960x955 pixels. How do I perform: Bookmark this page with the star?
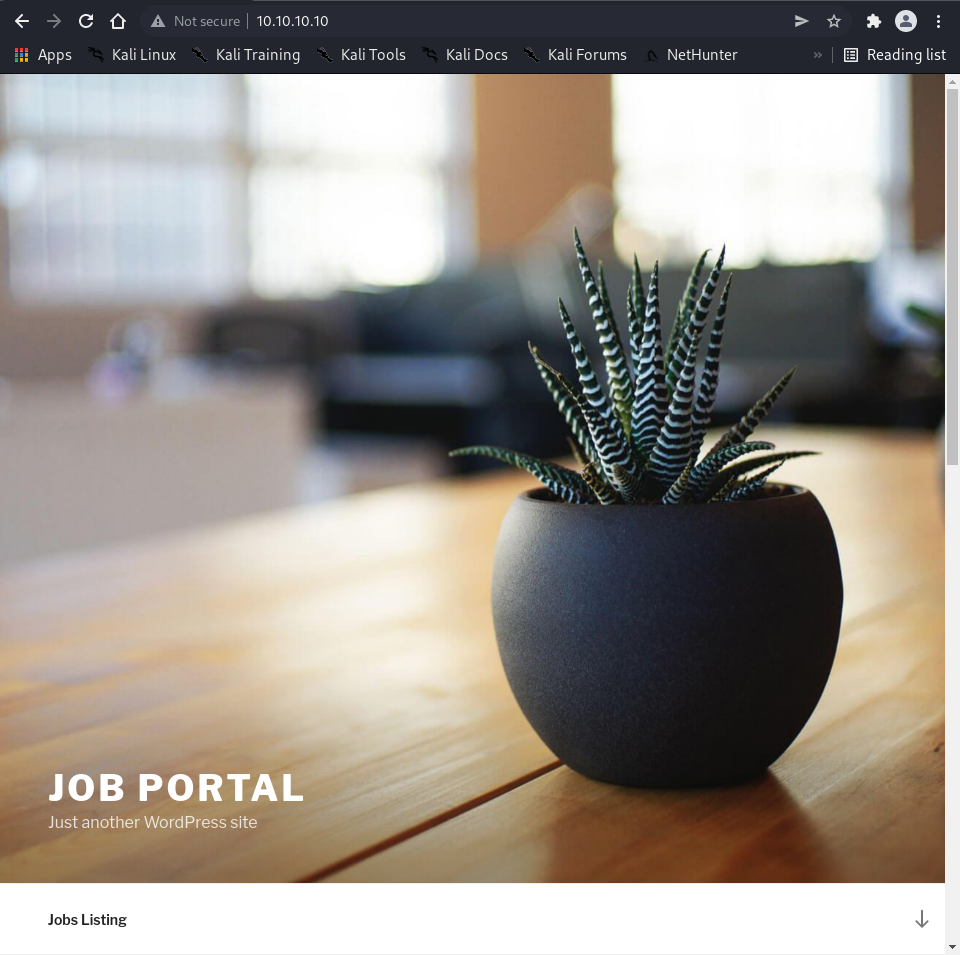click(x=834, y=21)
